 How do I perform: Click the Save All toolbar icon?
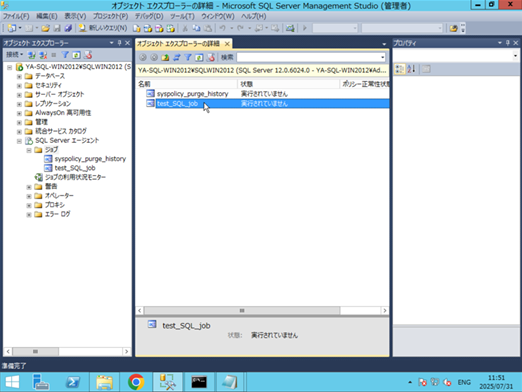click(68, 28)
